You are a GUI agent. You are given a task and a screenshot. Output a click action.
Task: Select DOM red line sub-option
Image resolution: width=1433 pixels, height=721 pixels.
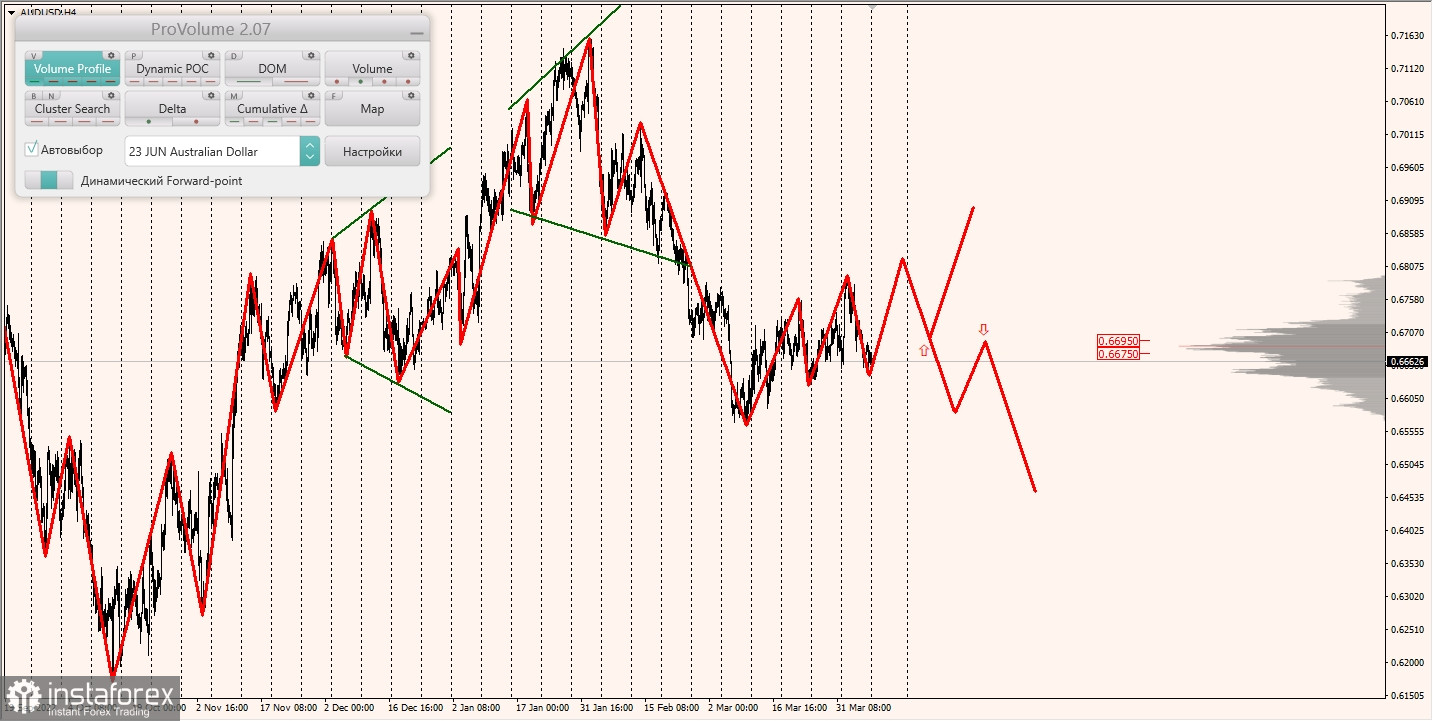click(296, 82)
